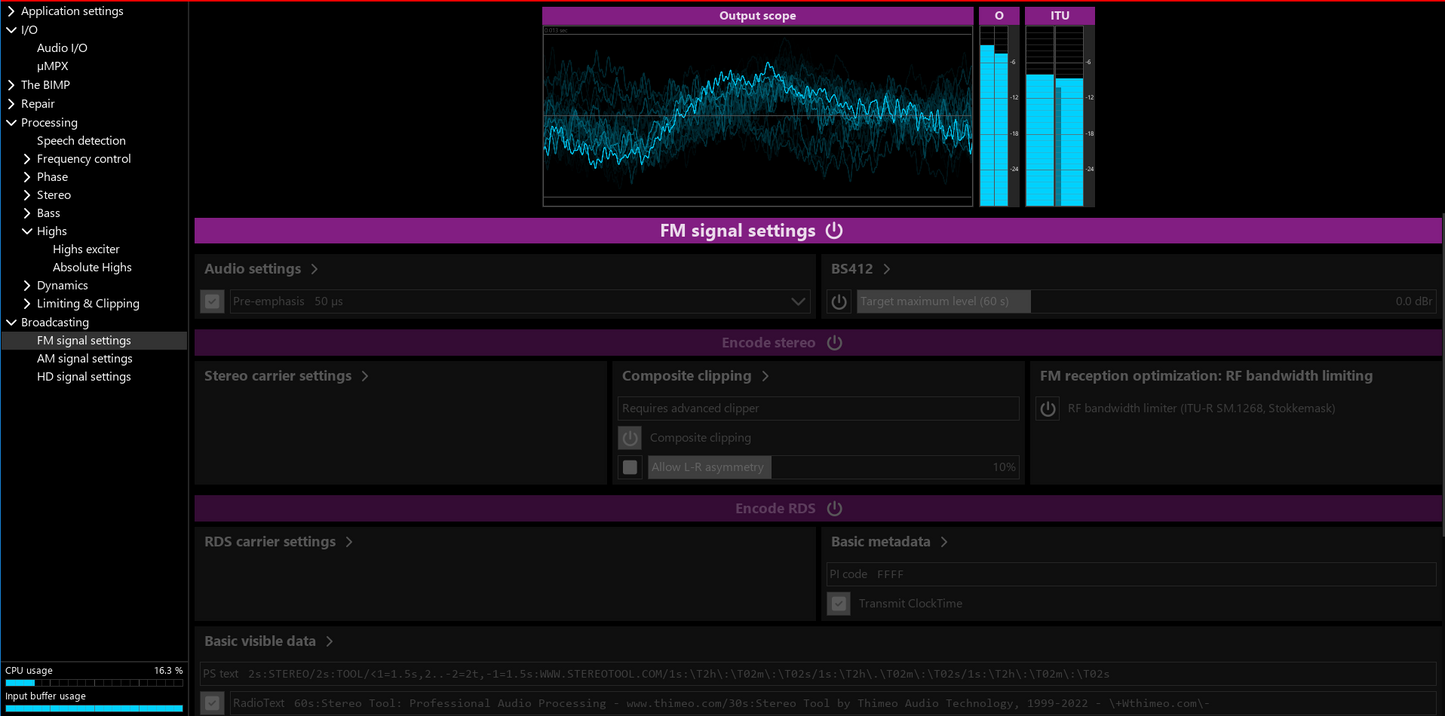Collapse the Highs tree section
Viewport: 1445px width, 716px height.
(x=27, y=231)
